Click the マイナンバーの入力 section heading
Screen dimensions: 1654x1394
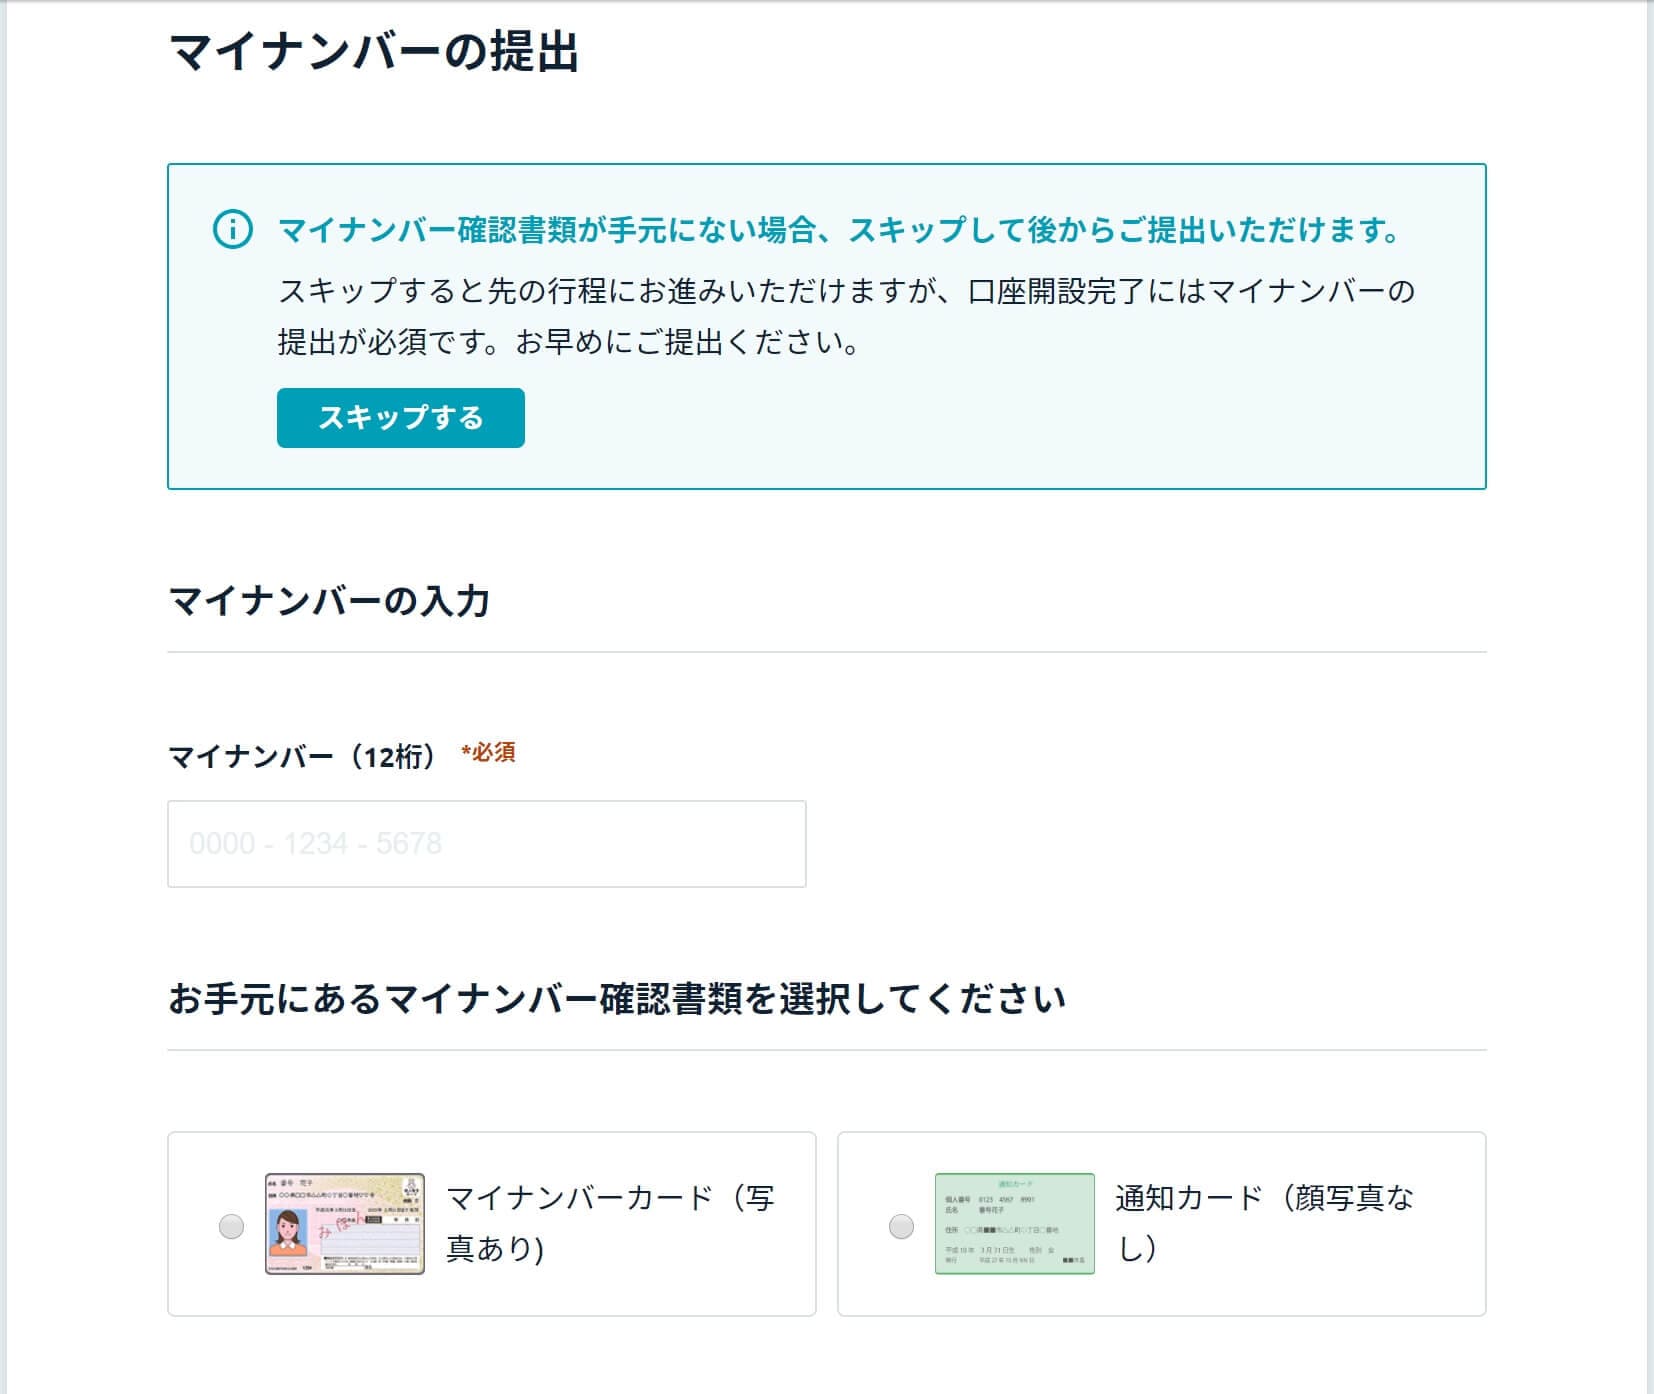329,601
